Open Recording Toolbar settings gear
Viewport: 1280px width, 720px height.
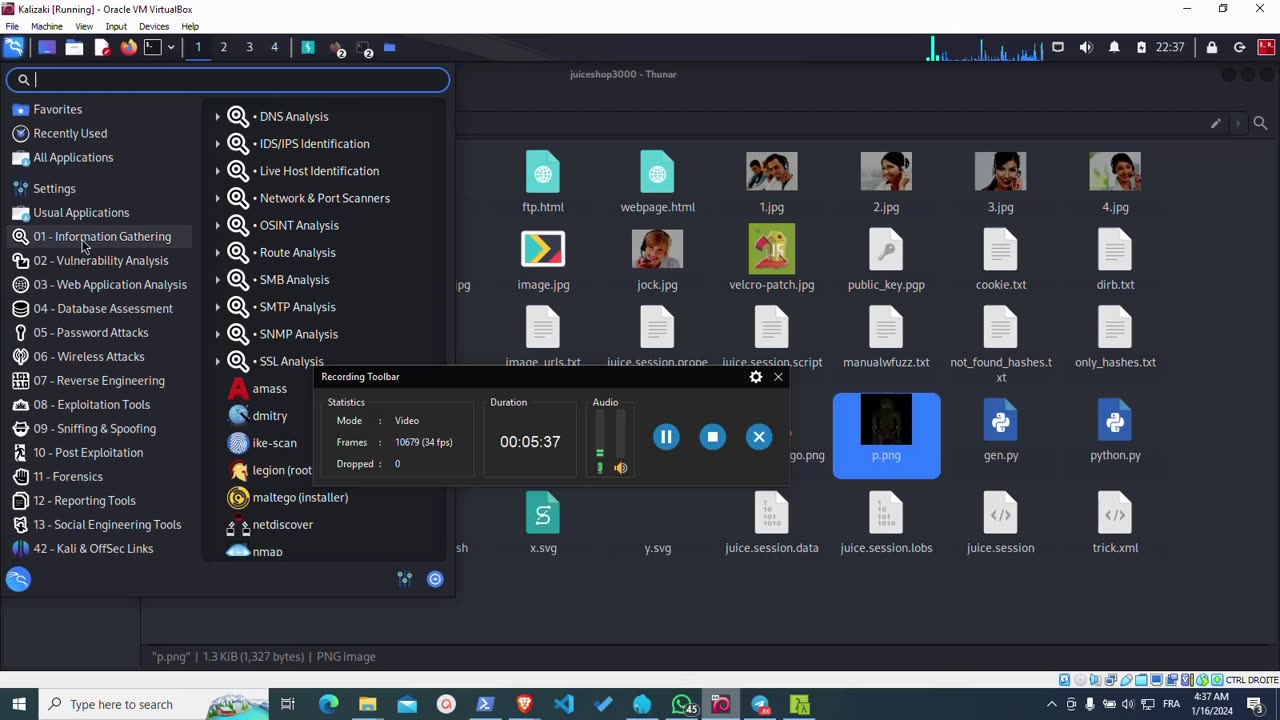(x=756, y=377)
